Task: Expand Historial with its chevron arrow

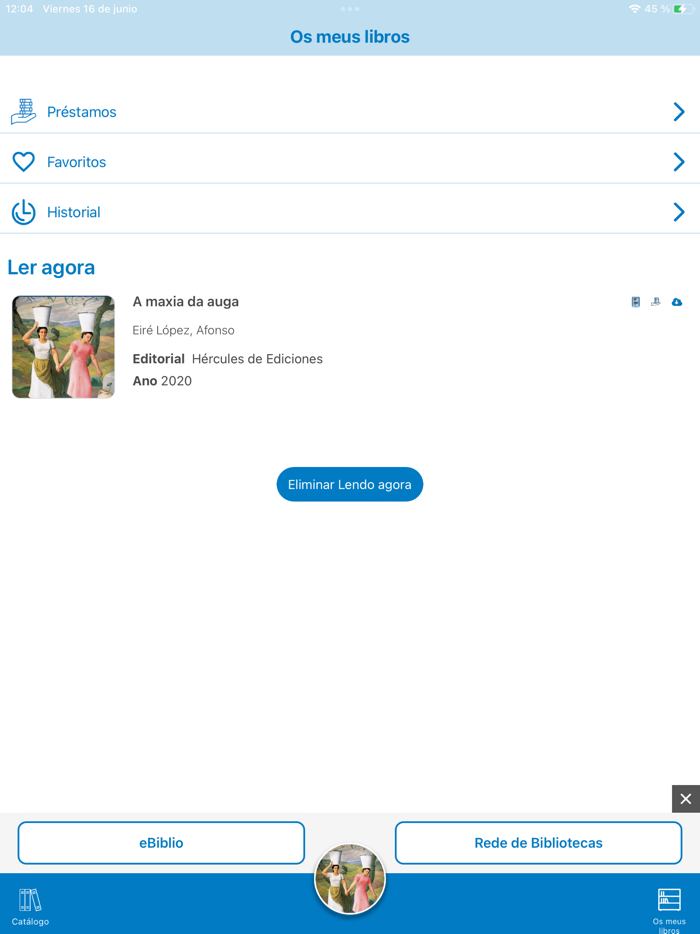Action: (679, 211)
